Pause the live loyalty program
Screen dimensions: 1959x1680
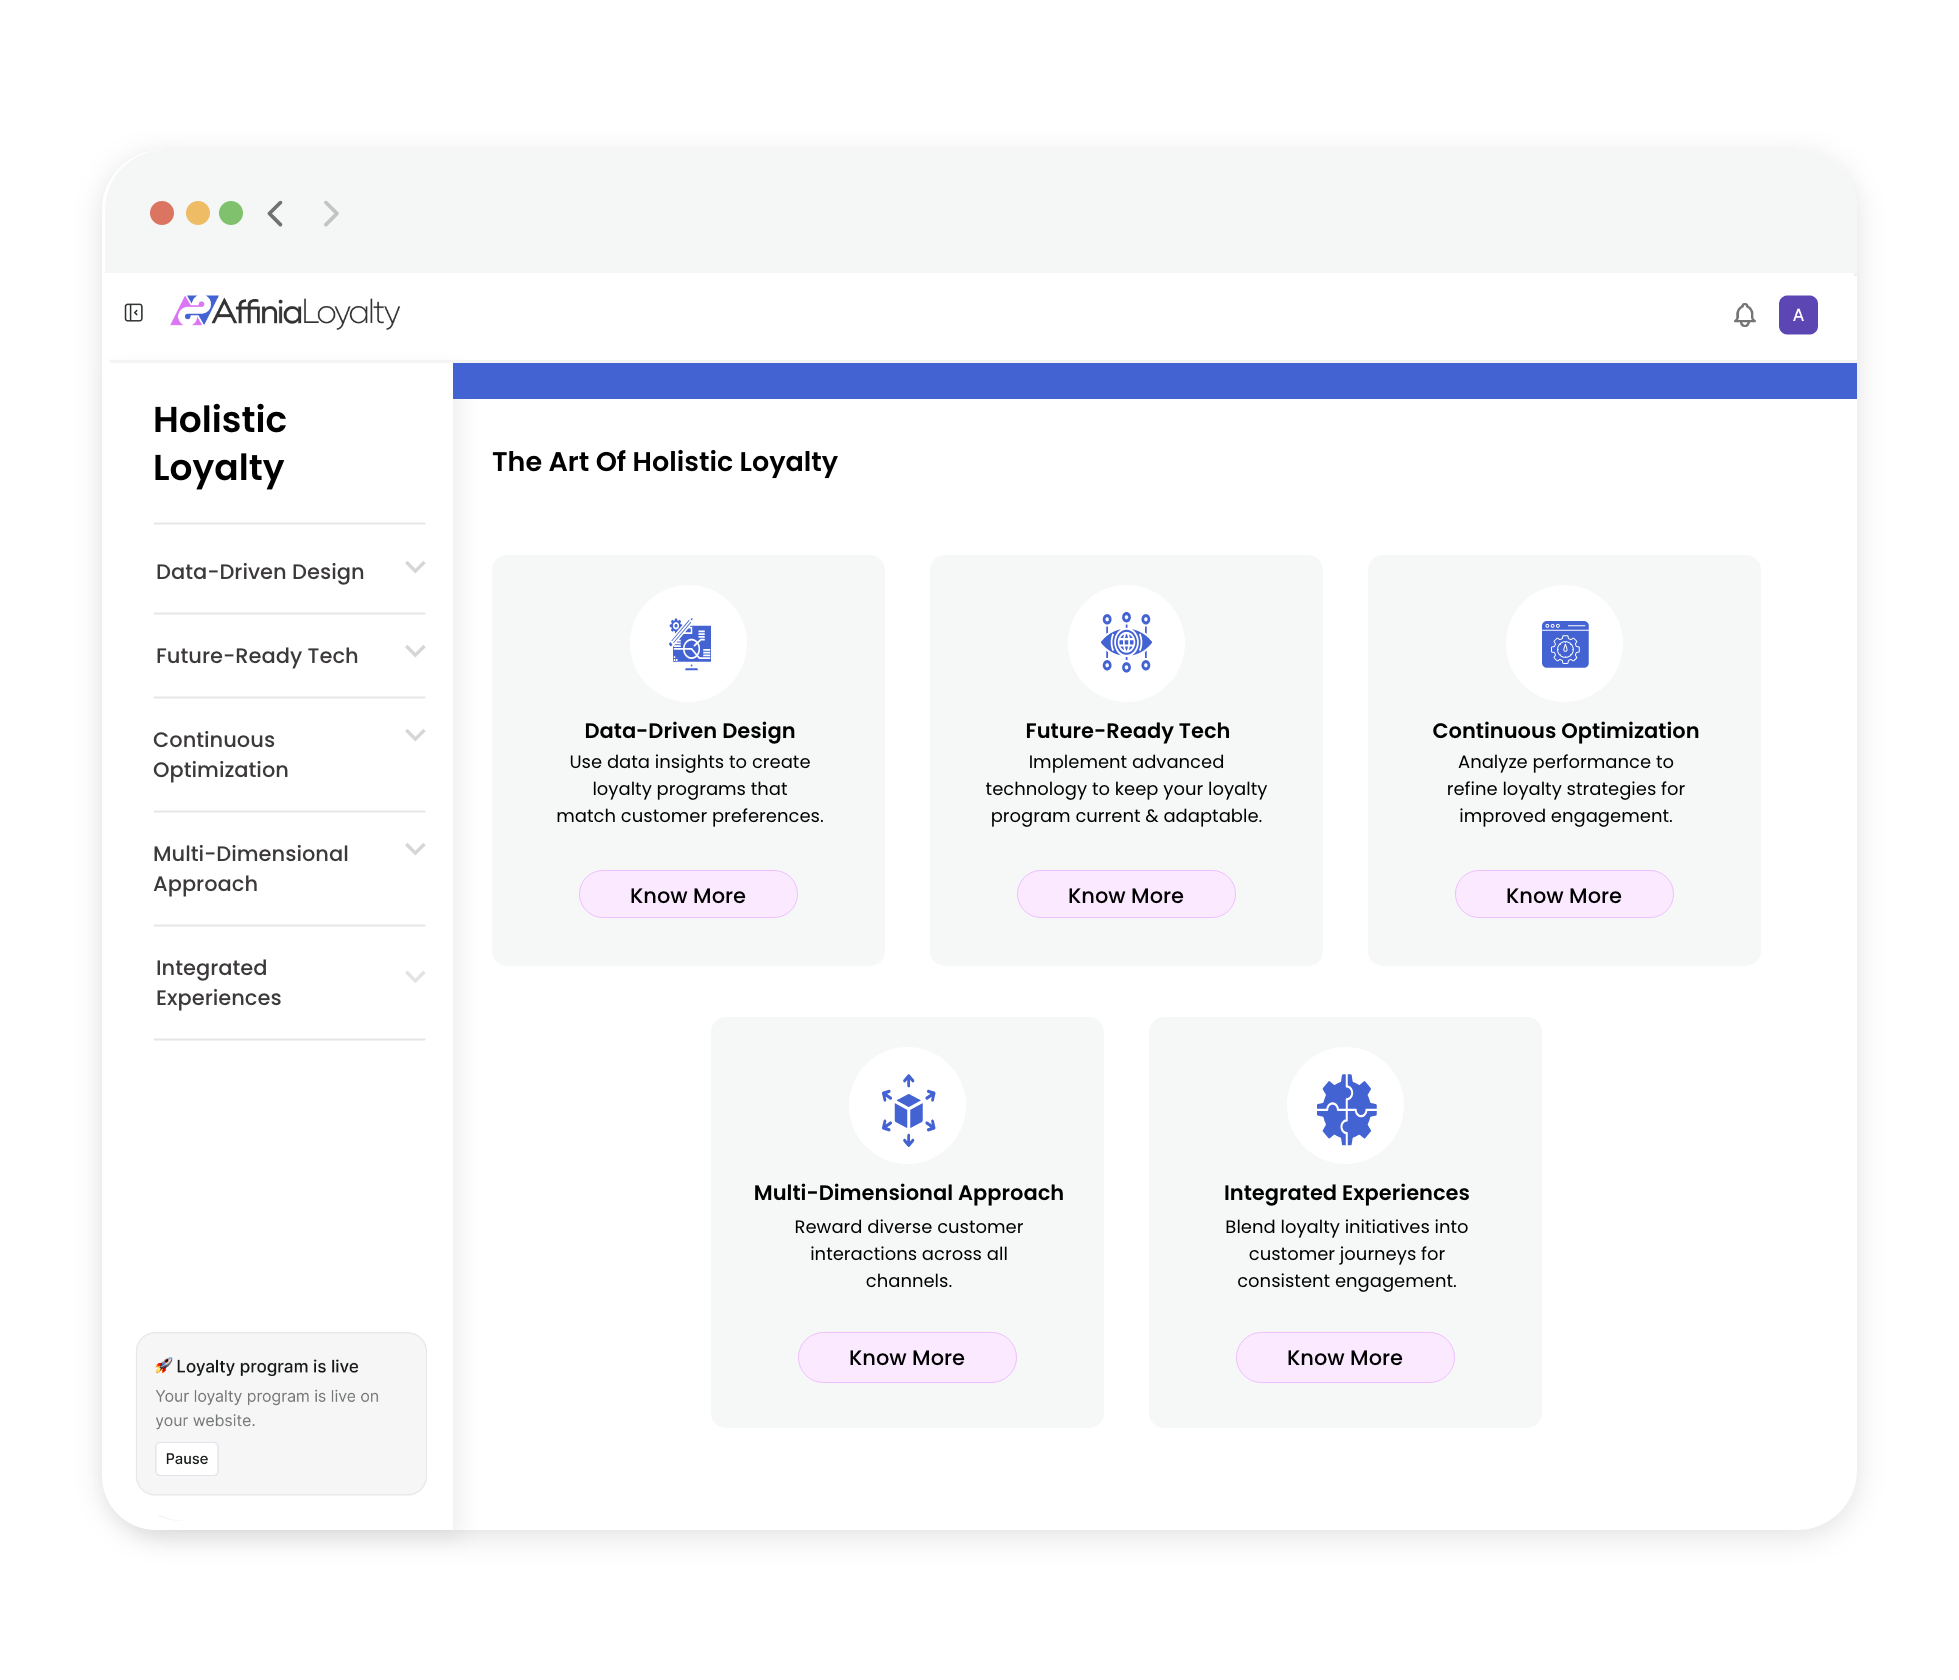tap(187, 1458)
